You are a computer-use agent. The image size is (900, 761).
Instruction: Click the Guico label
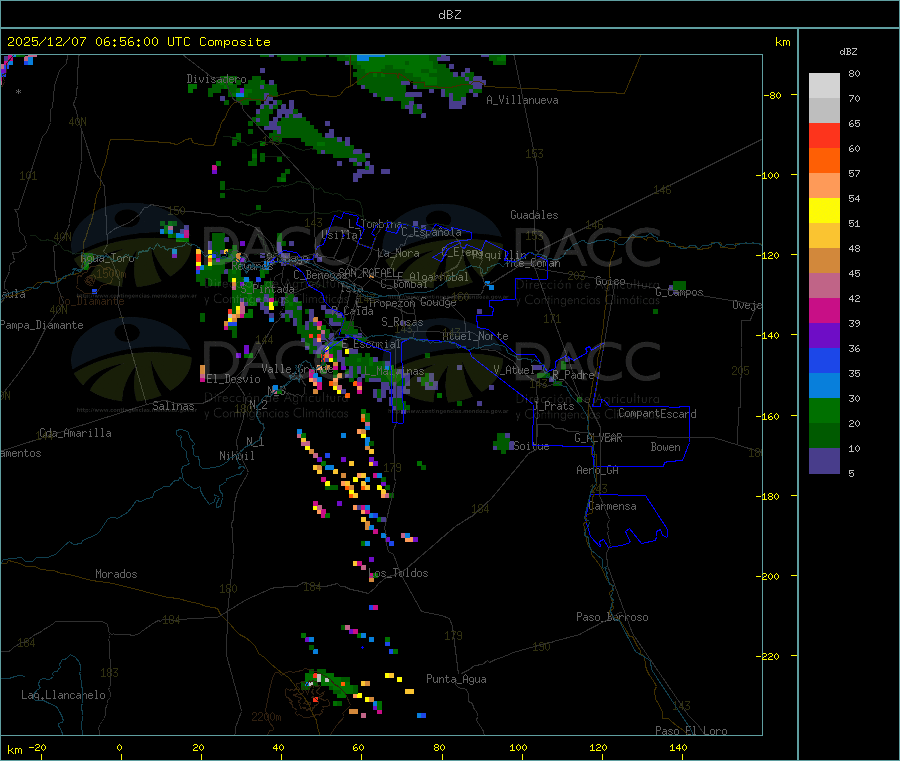tap(610, 282)
